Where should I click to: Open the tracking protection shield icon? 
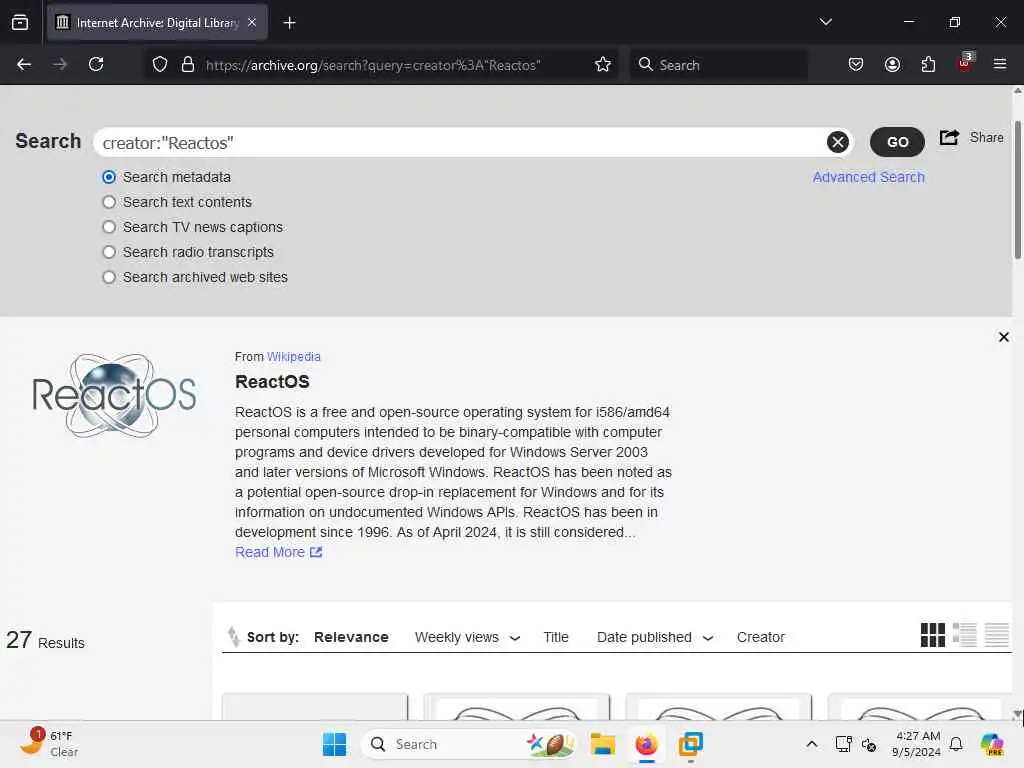coord(160,64)
